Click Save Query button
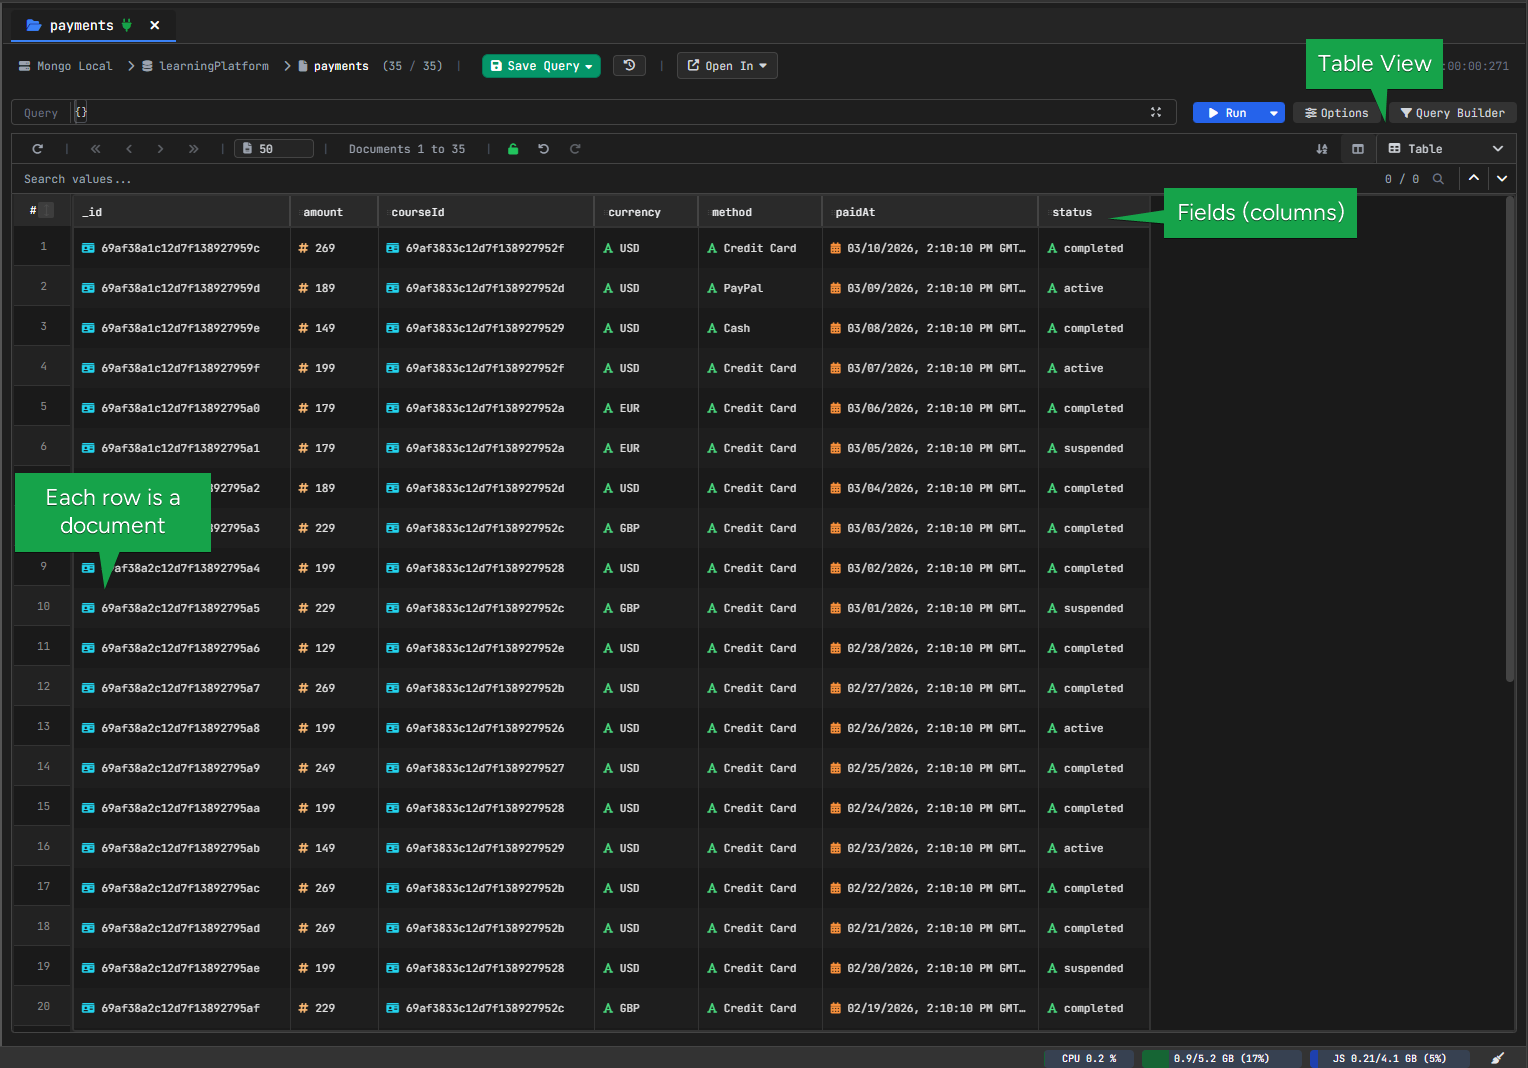 click(541, 66)
